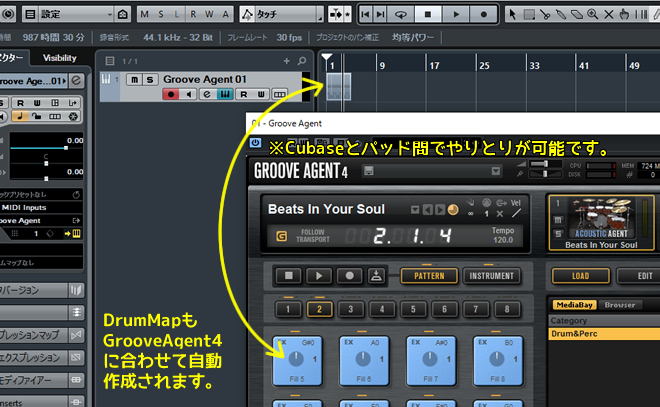Edit the Tempo 120.0 value

tap(503, 240)
